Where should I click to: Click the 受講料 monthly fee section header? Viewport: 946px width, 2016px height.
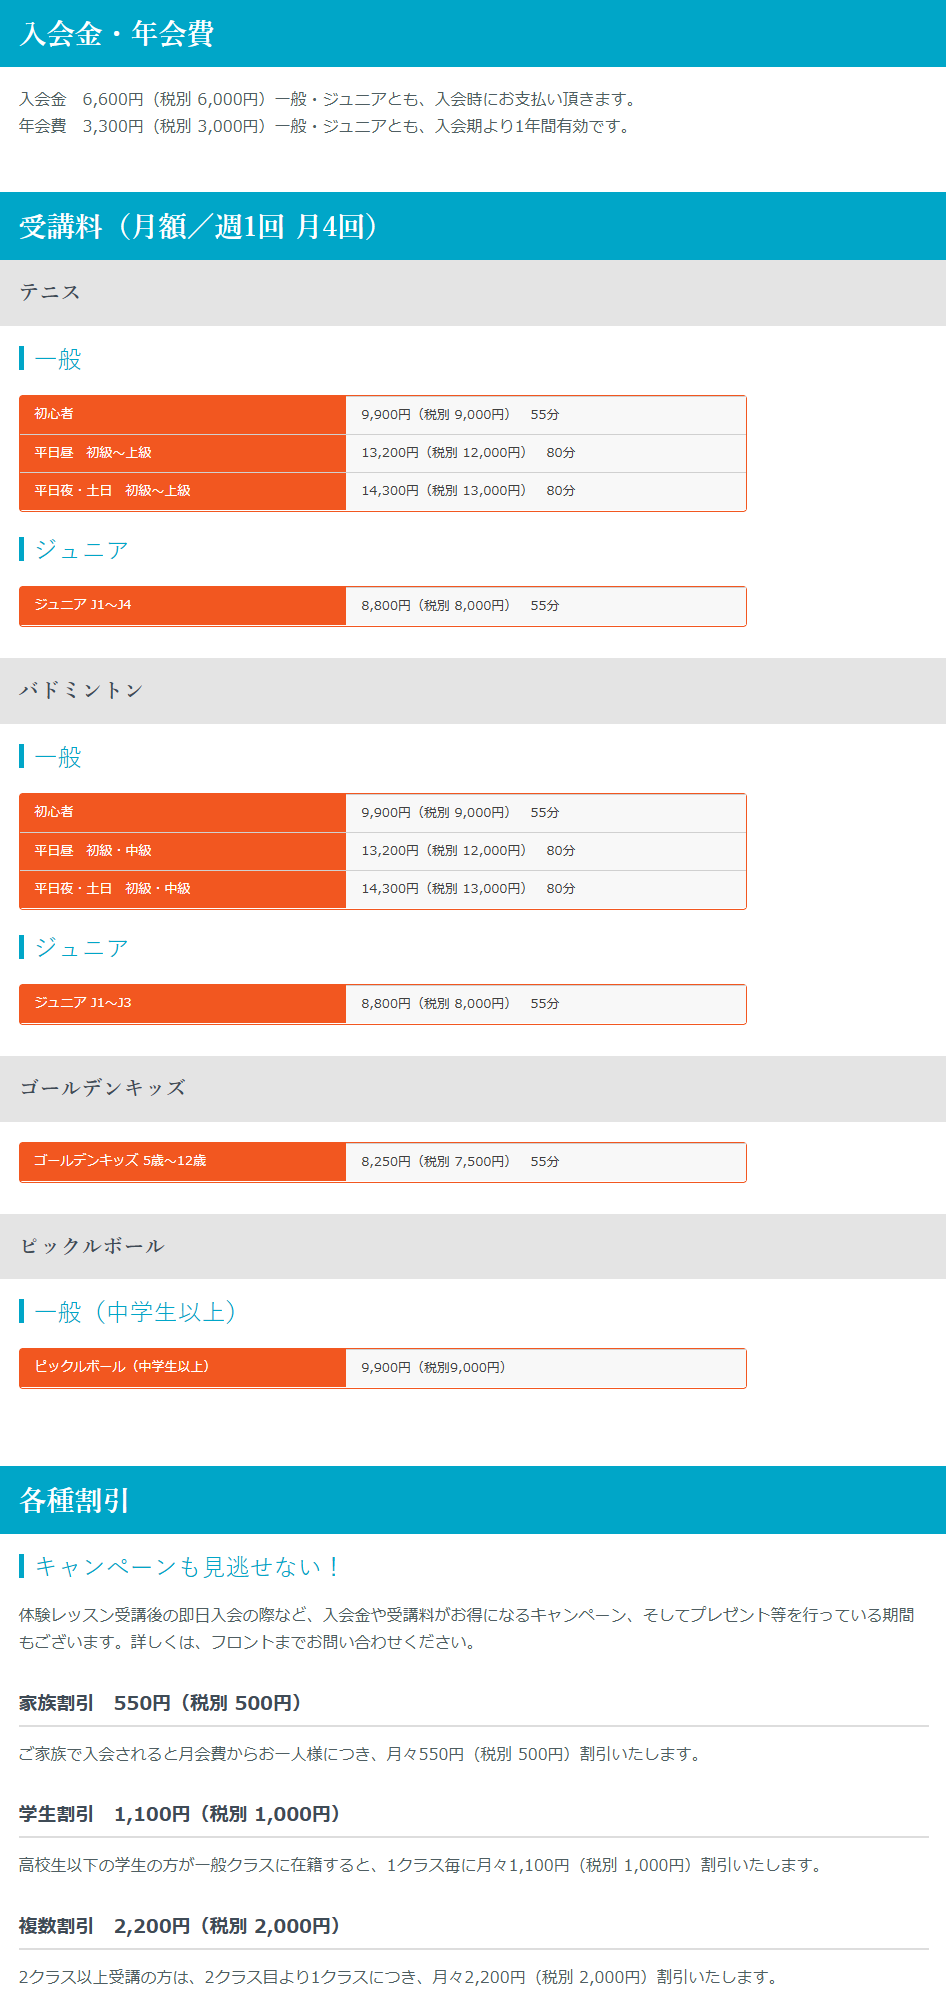(x=200, y=226)
